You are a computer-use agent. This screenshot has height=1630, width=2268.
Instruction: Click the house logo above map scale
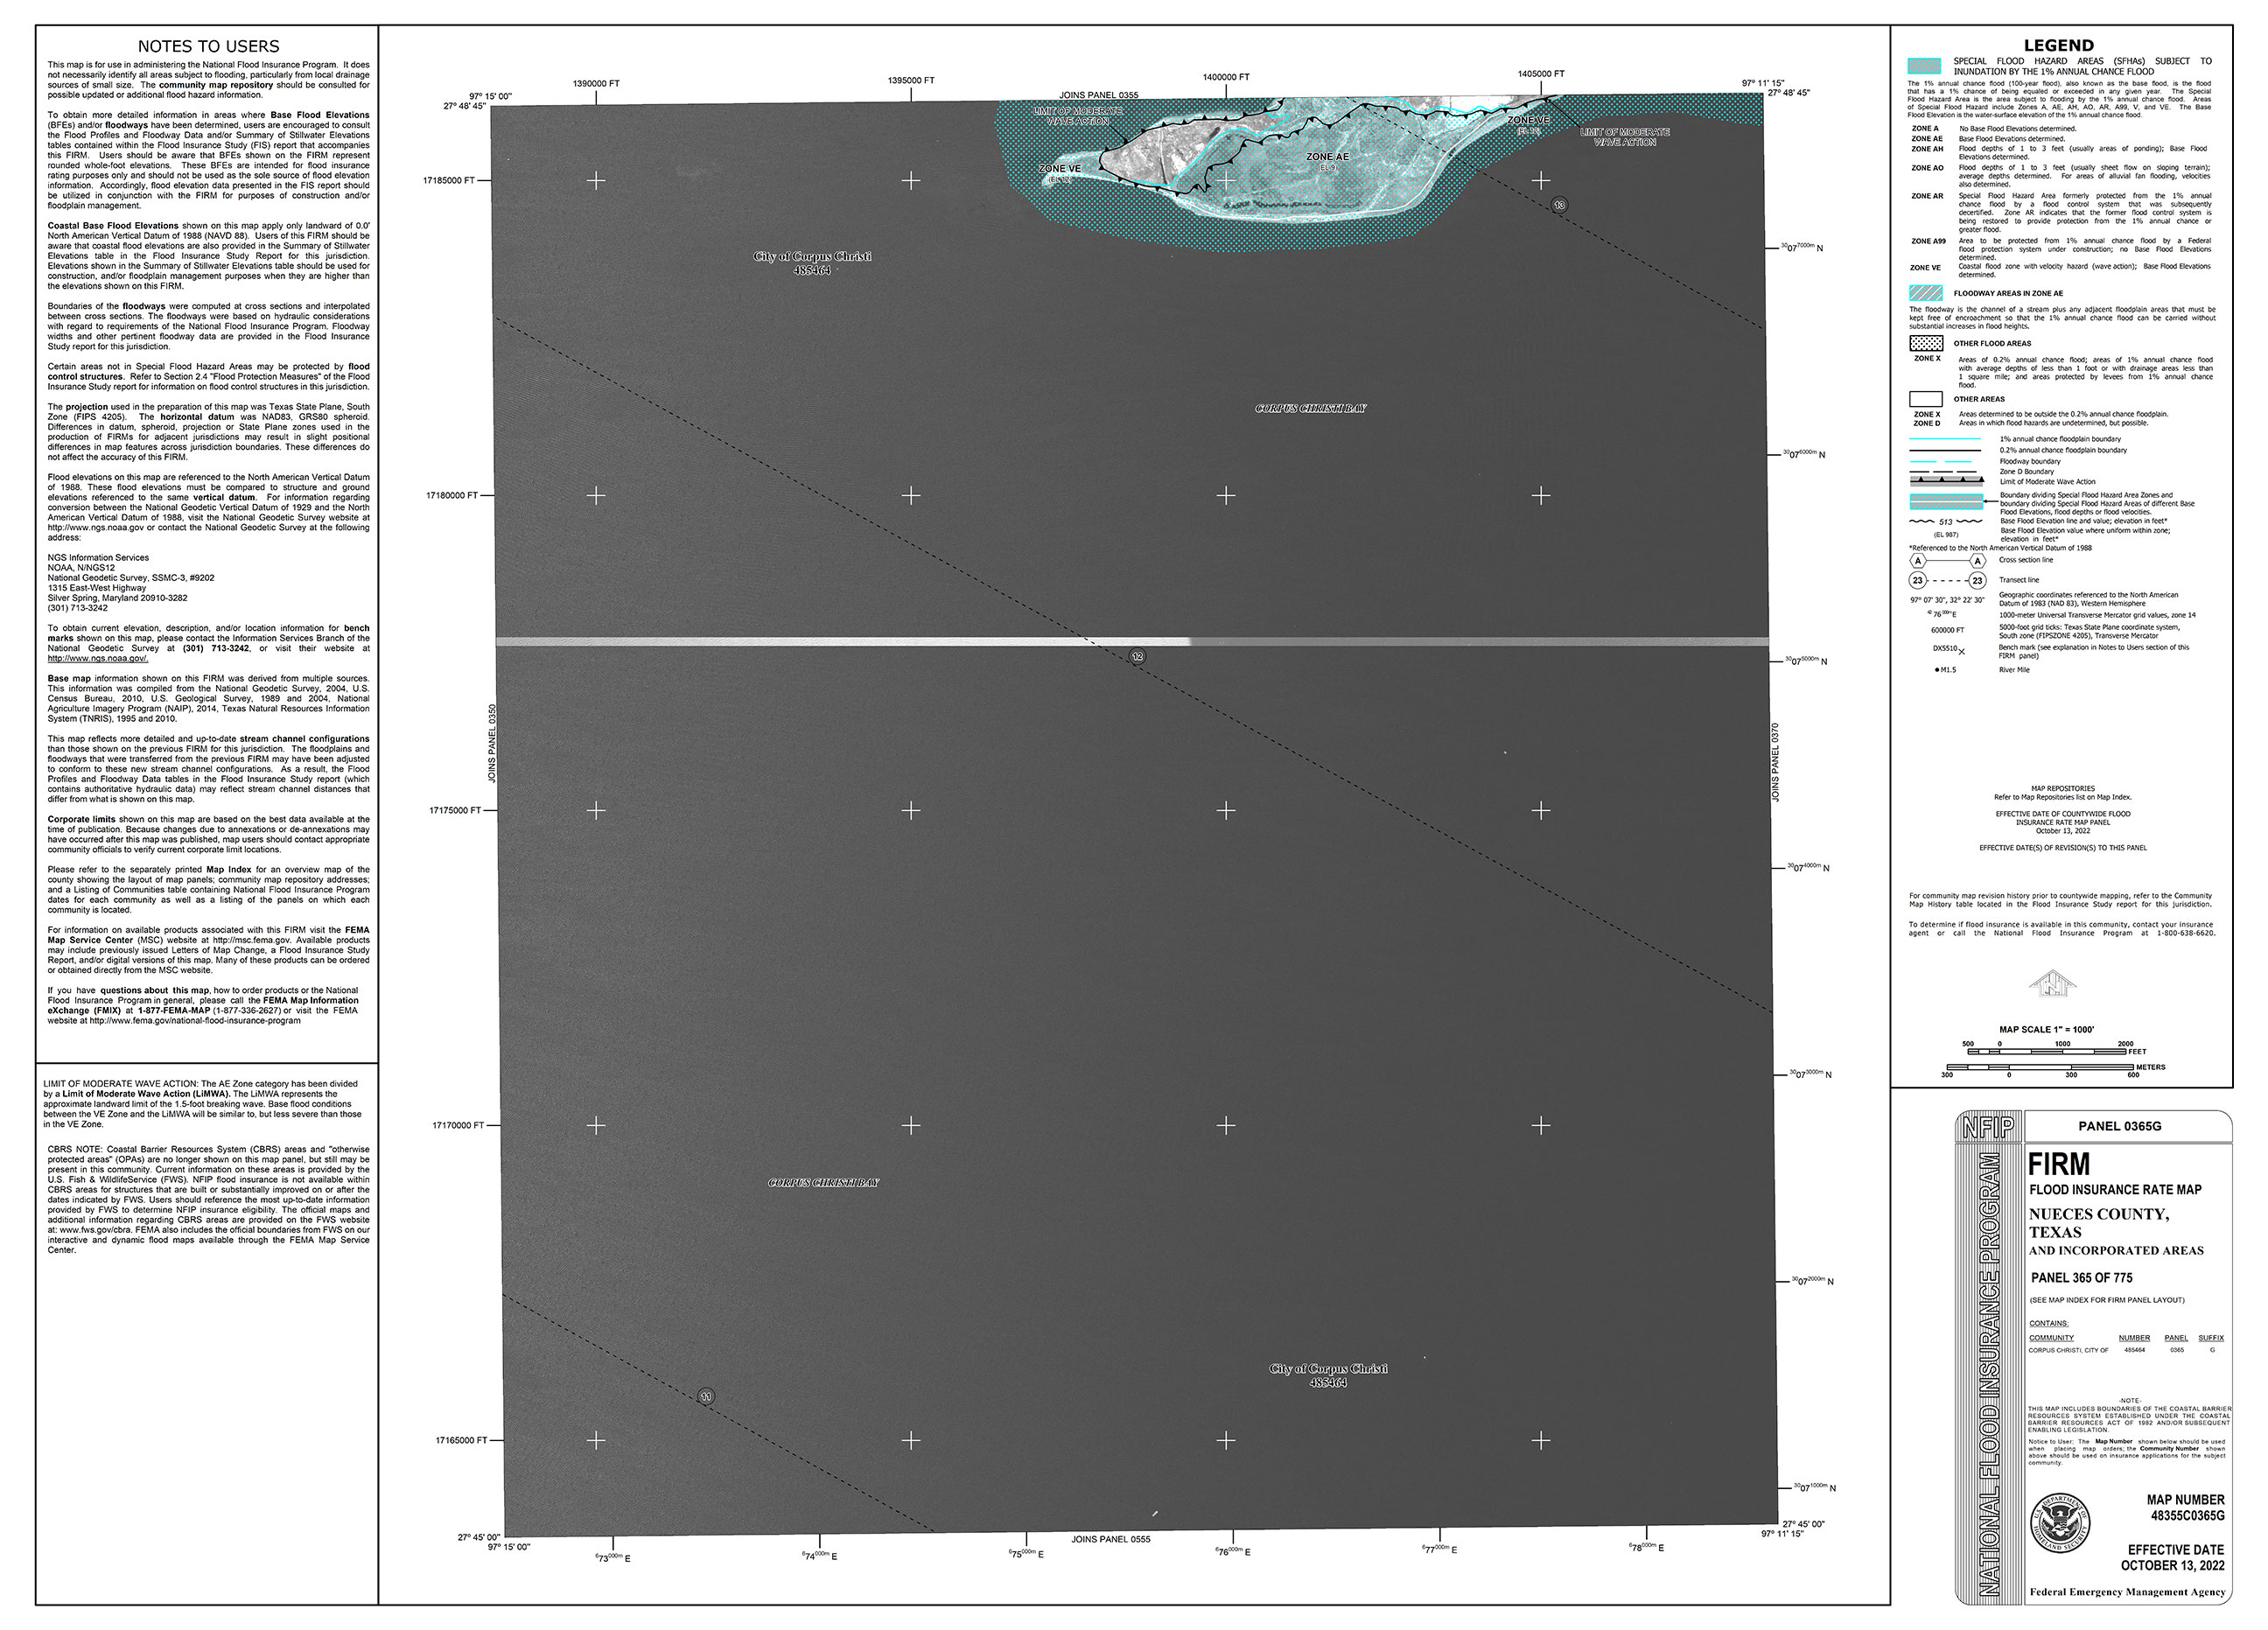click(x=2051, y=984)
